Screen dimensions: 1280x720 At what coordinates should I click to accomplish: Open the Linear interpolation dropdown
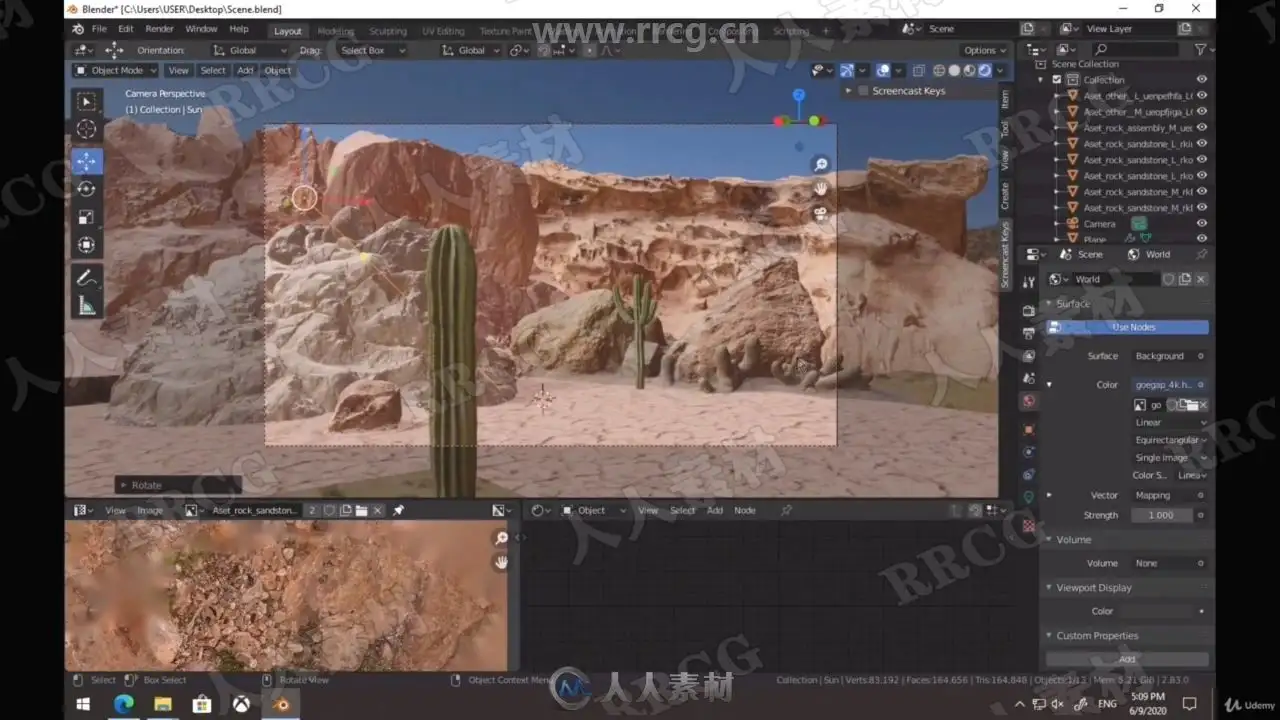coord(1169,422)
